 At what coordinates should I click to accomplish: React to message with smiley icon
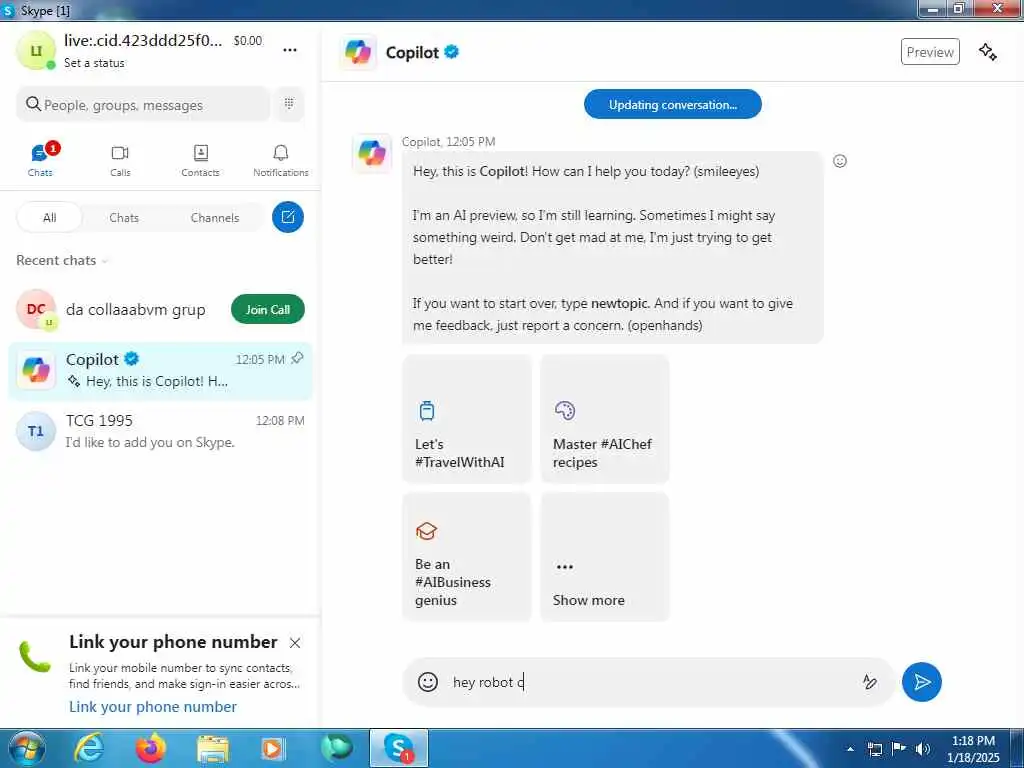(840, 161)
